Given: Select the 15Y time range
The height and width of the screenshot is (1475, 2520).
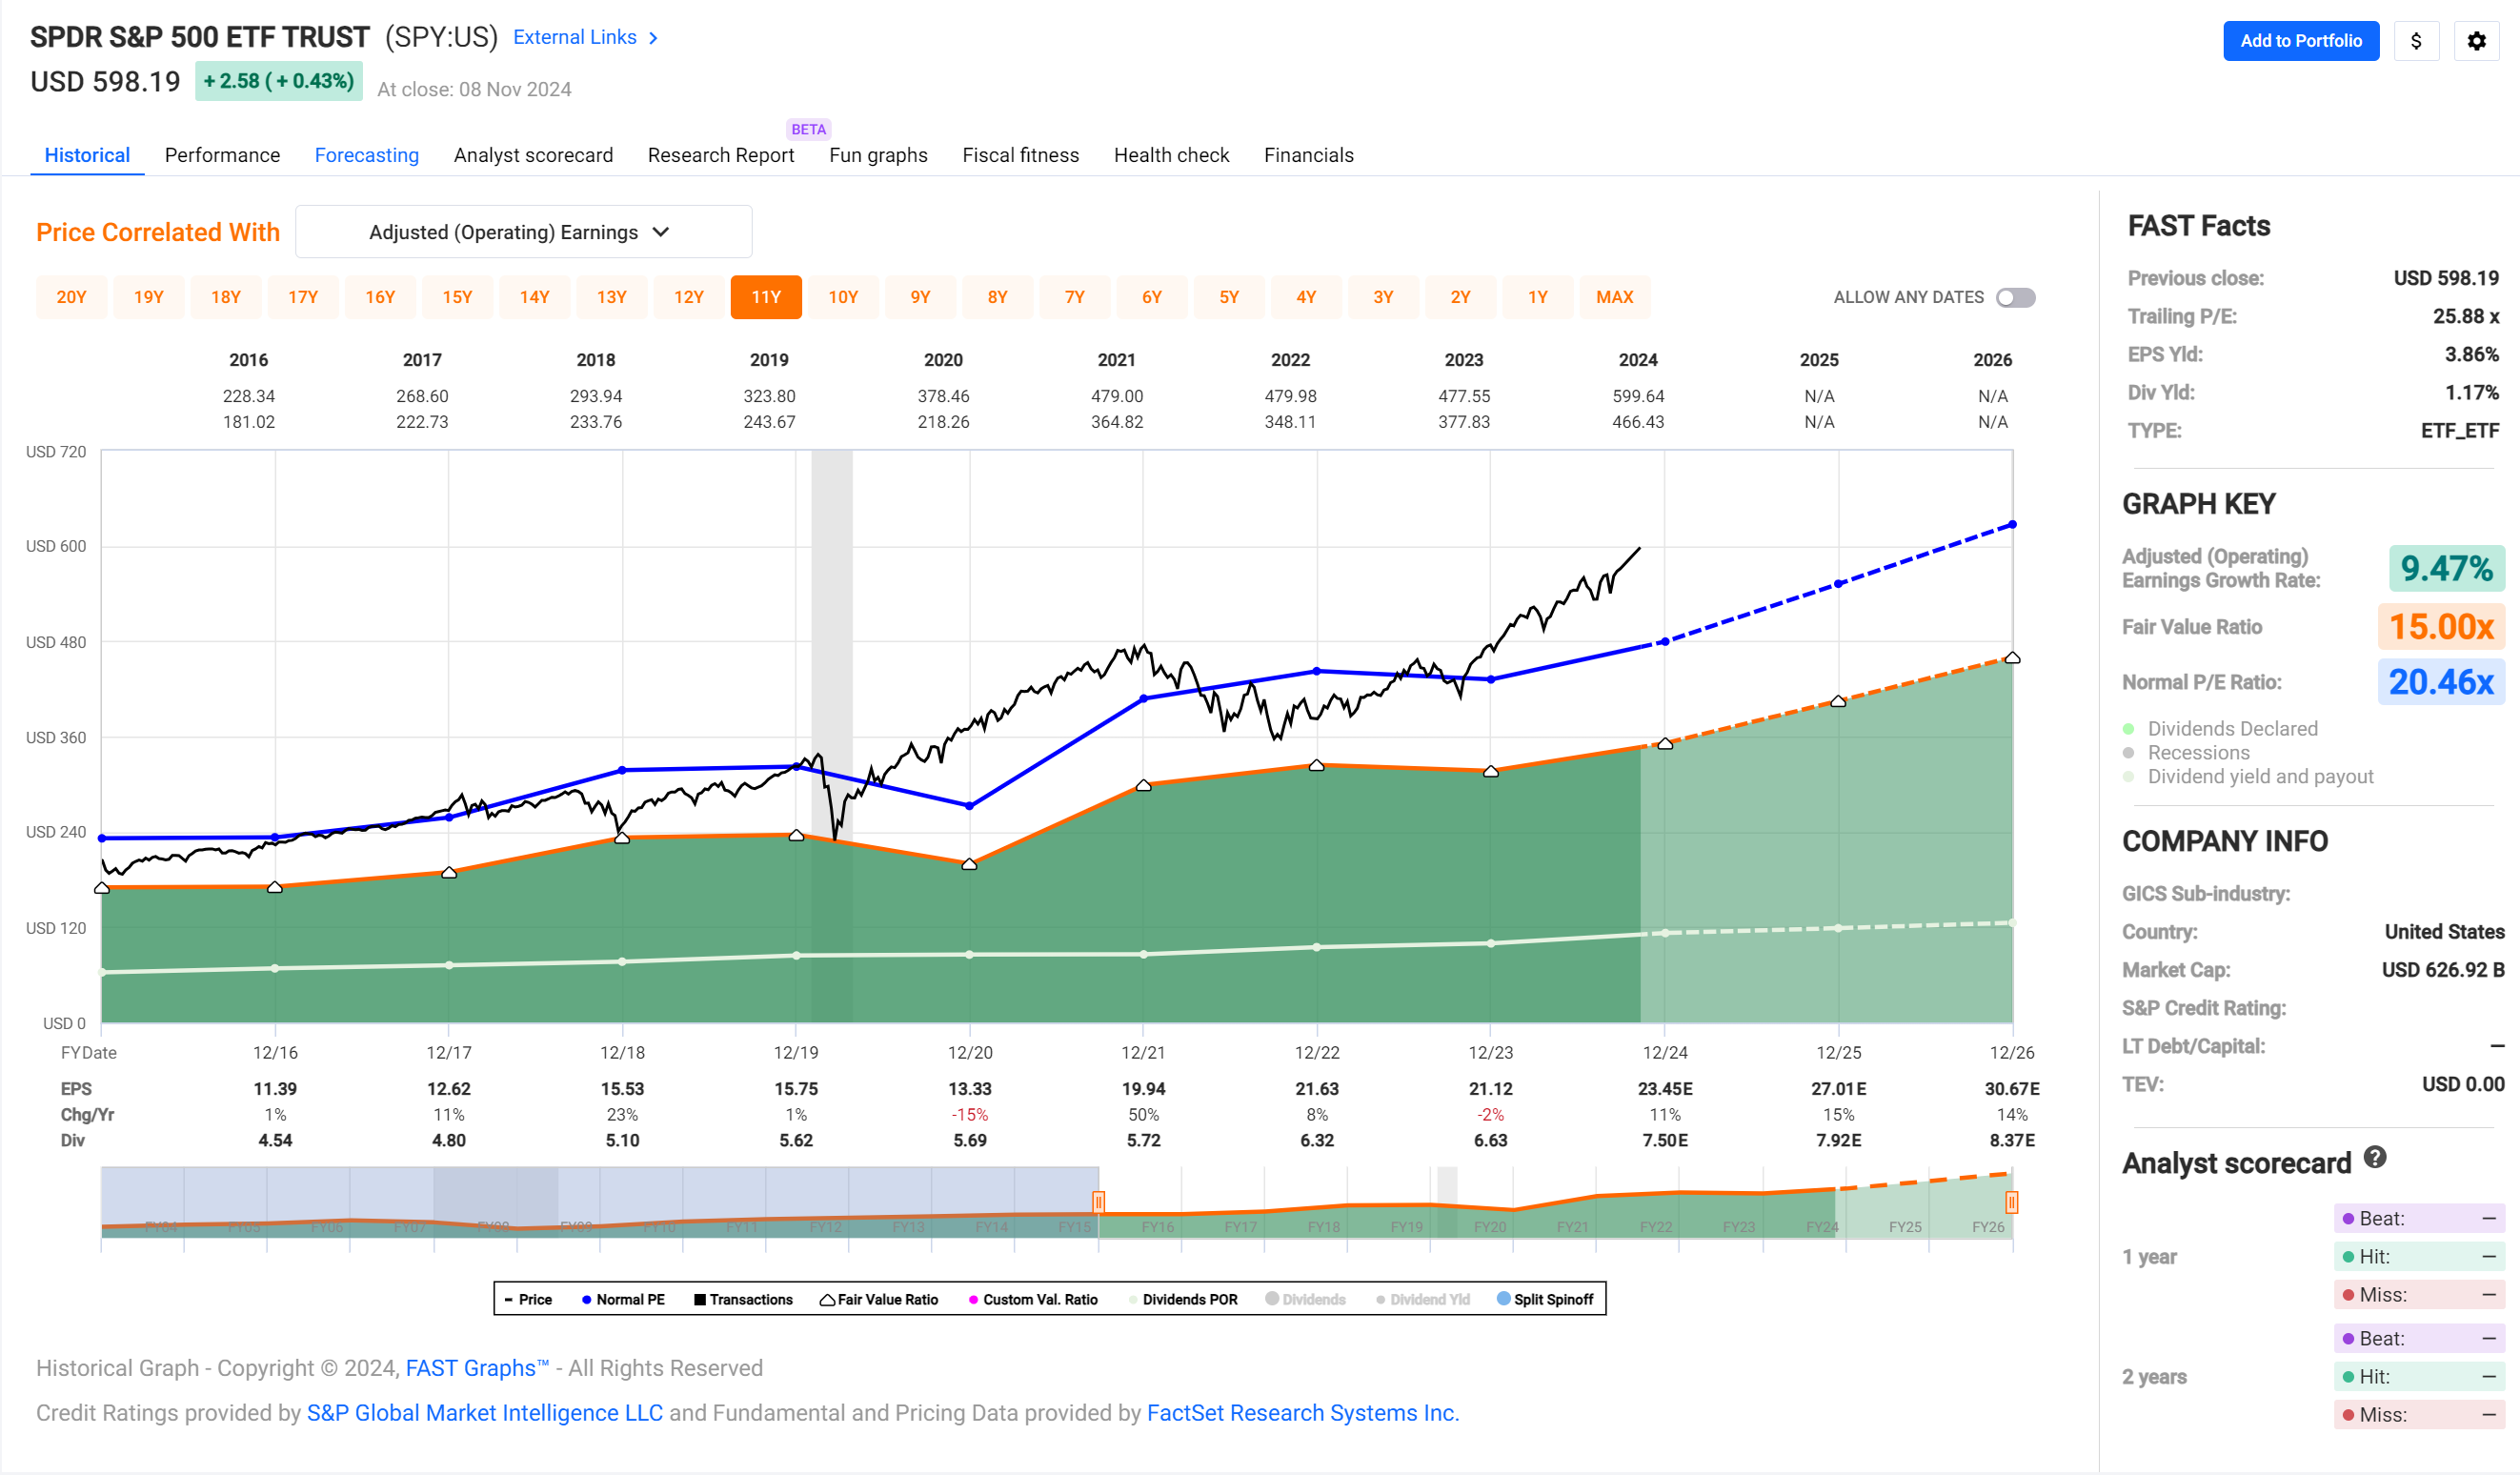Looking at the screenshot, I should (x=457, y=297).
